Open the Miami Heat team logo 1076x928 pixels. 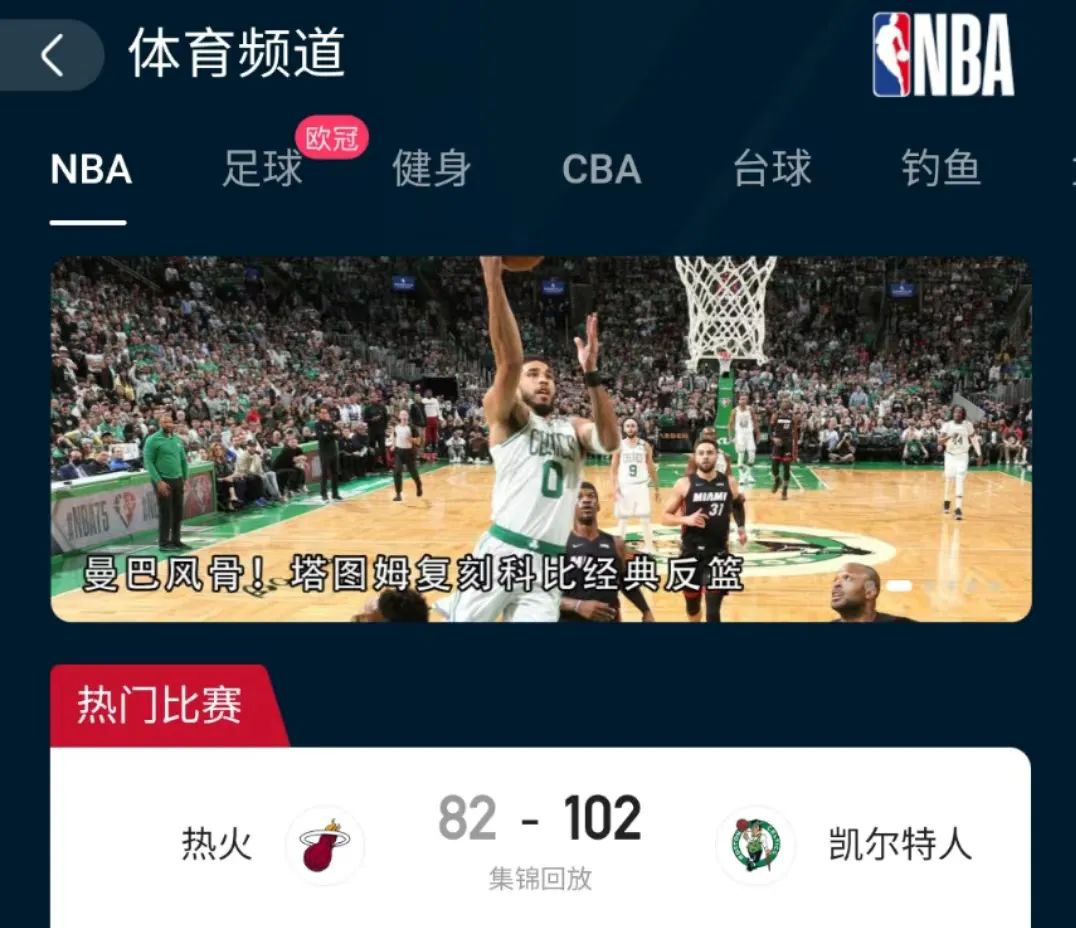point(325,845)
